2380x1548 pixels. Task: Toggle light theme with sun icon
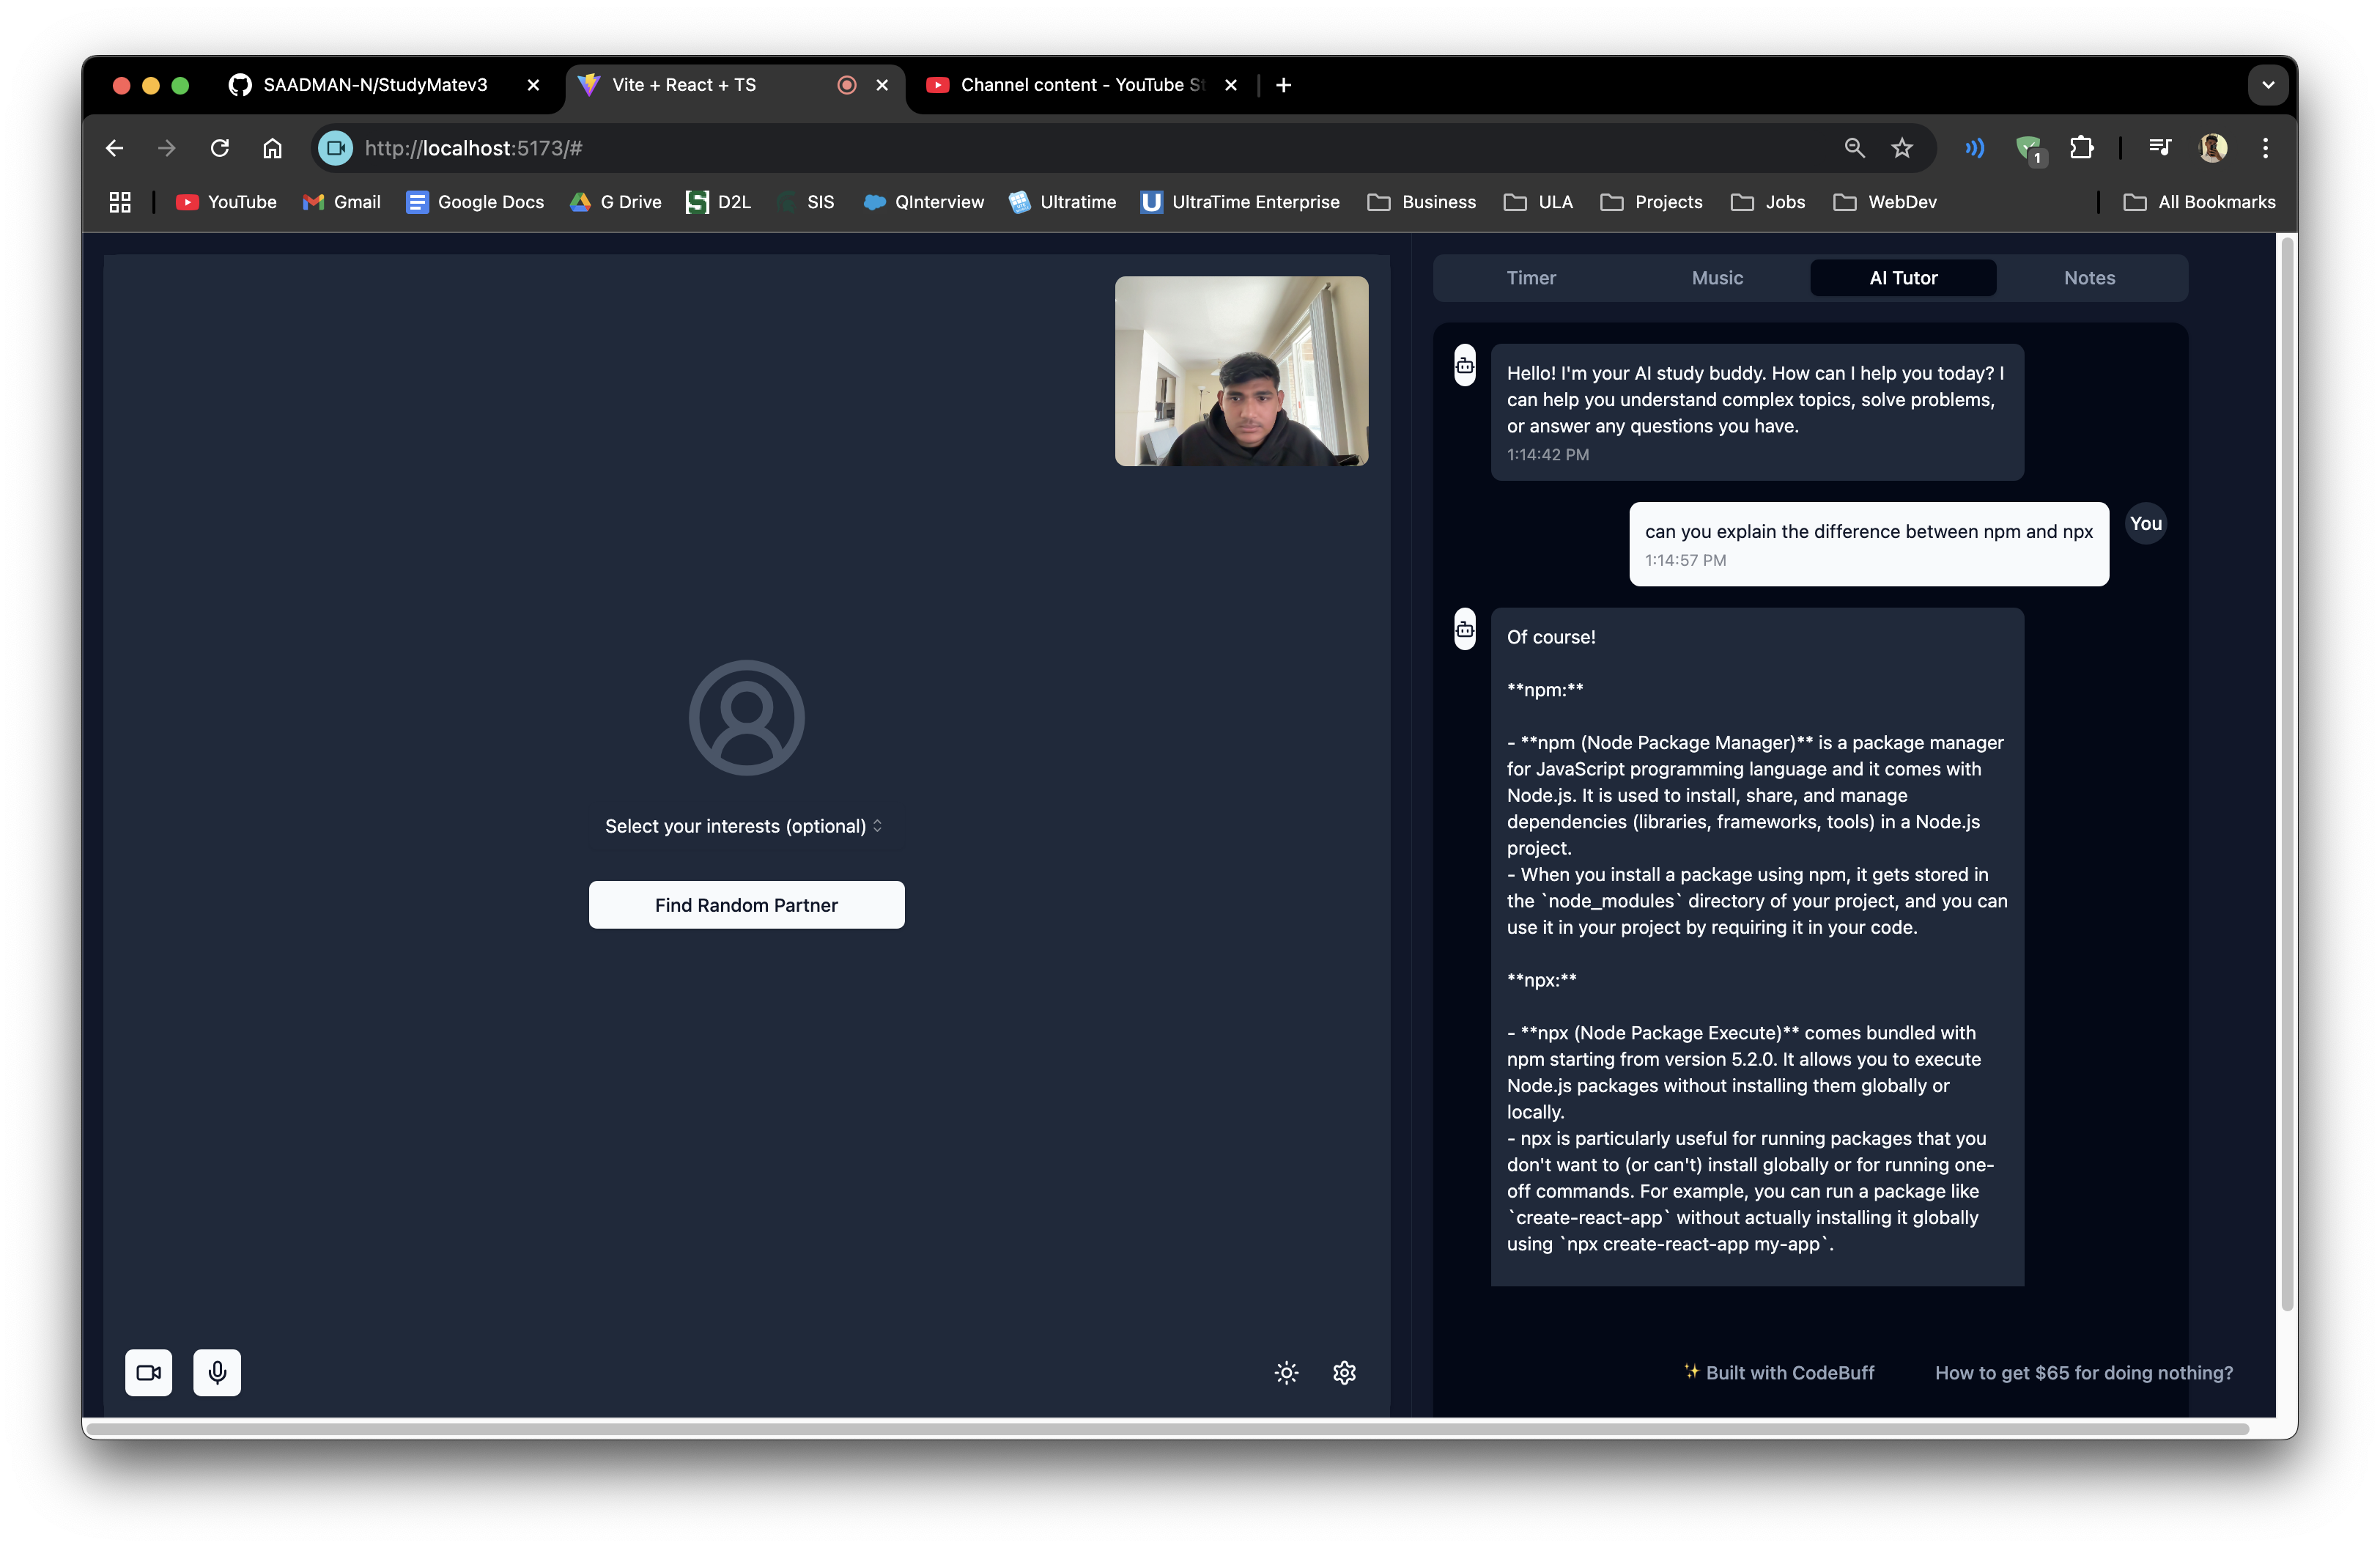click(1286, 1372)
